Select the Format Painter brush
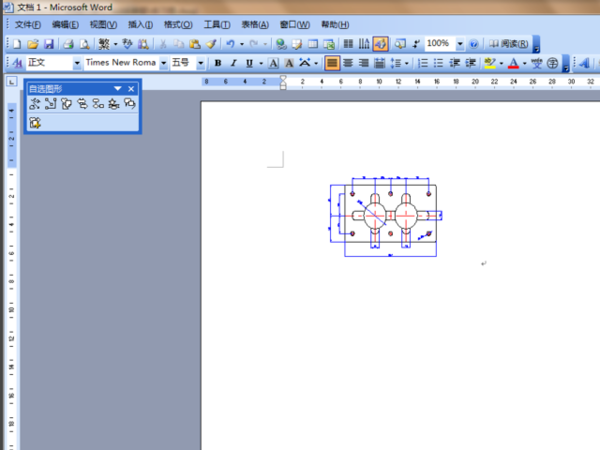This screenshot has height=450, width=600. click(211, 44)
